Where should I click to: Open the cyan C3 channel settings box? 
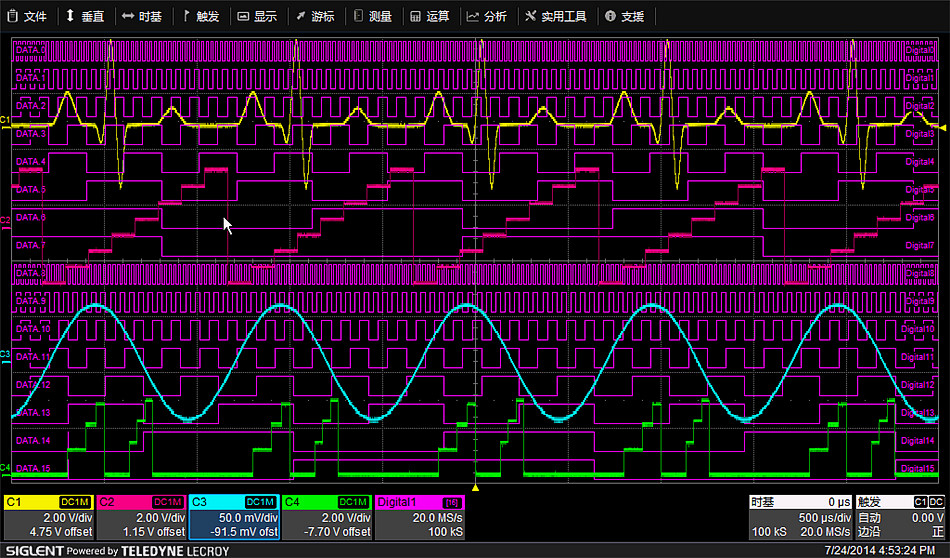click(234, 517)
